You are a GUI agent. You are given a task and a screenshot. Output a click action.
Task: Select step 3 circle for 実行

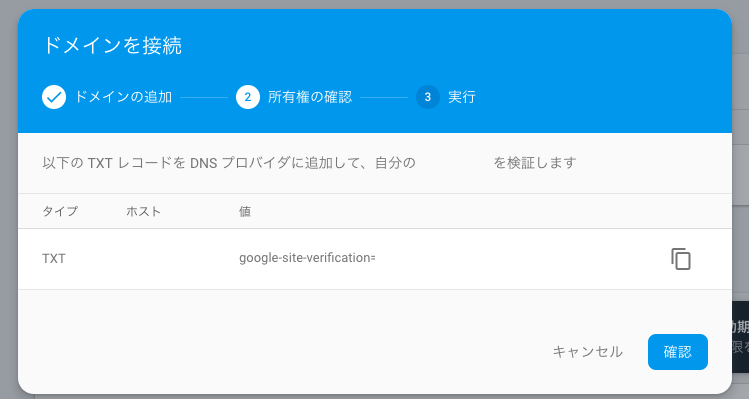tap(428, 97)
